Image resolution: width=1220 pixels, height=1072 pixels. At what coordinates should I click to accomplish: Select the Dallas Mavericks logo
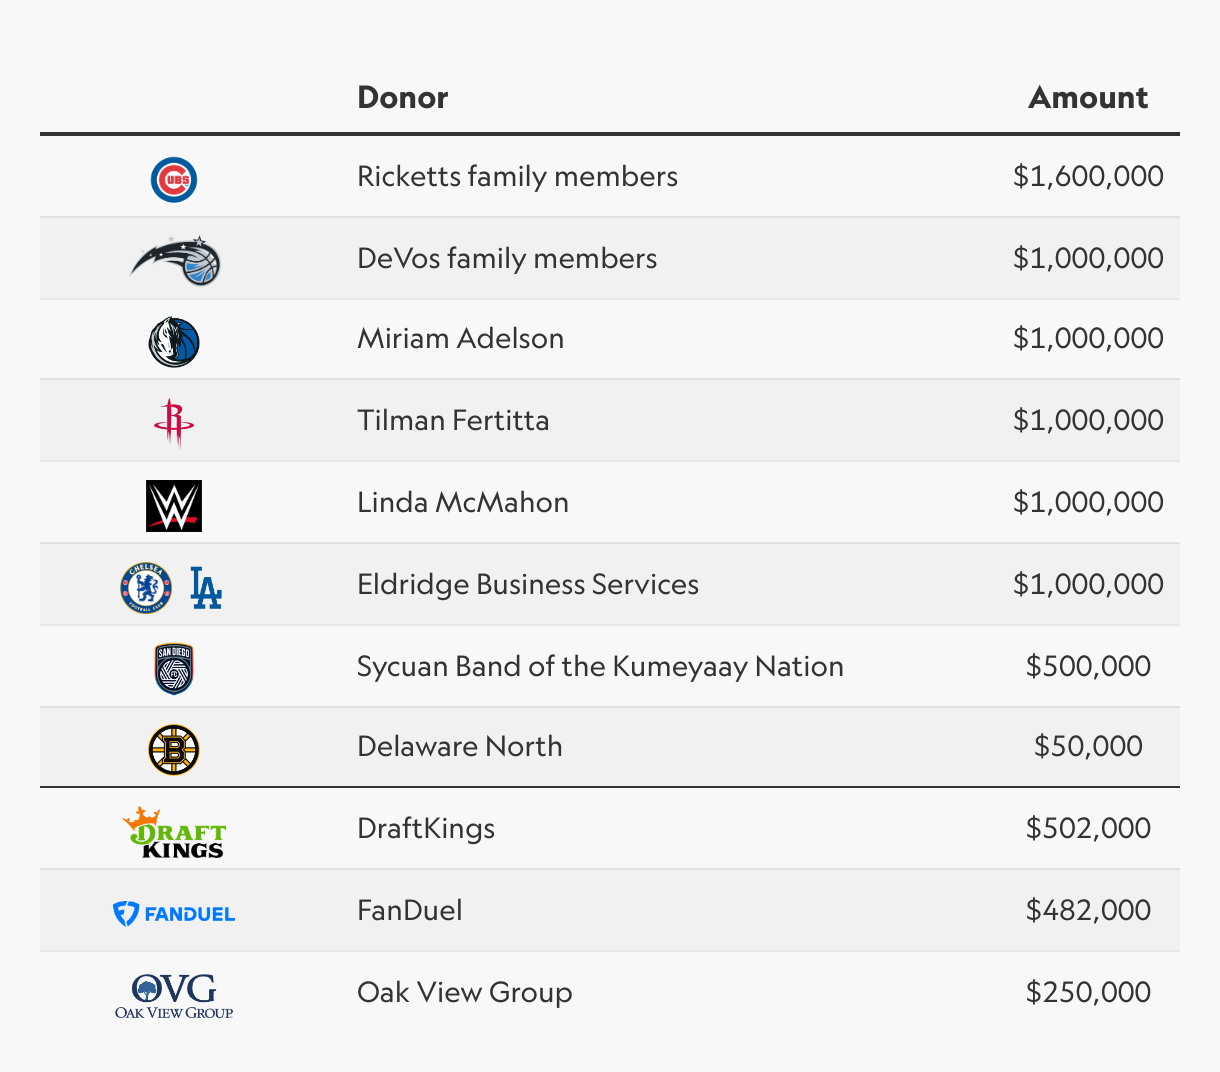(x=174, y=342)
